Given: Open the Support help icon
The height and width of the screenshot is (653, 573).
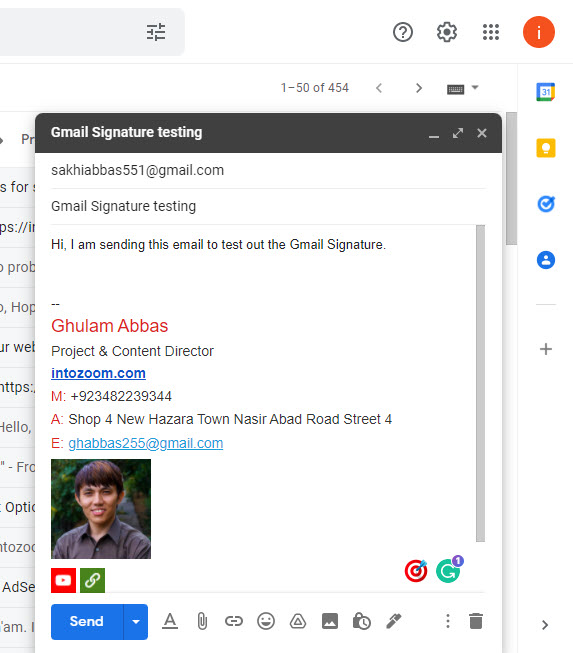Looking at the screenshot, I should point(403,32).
